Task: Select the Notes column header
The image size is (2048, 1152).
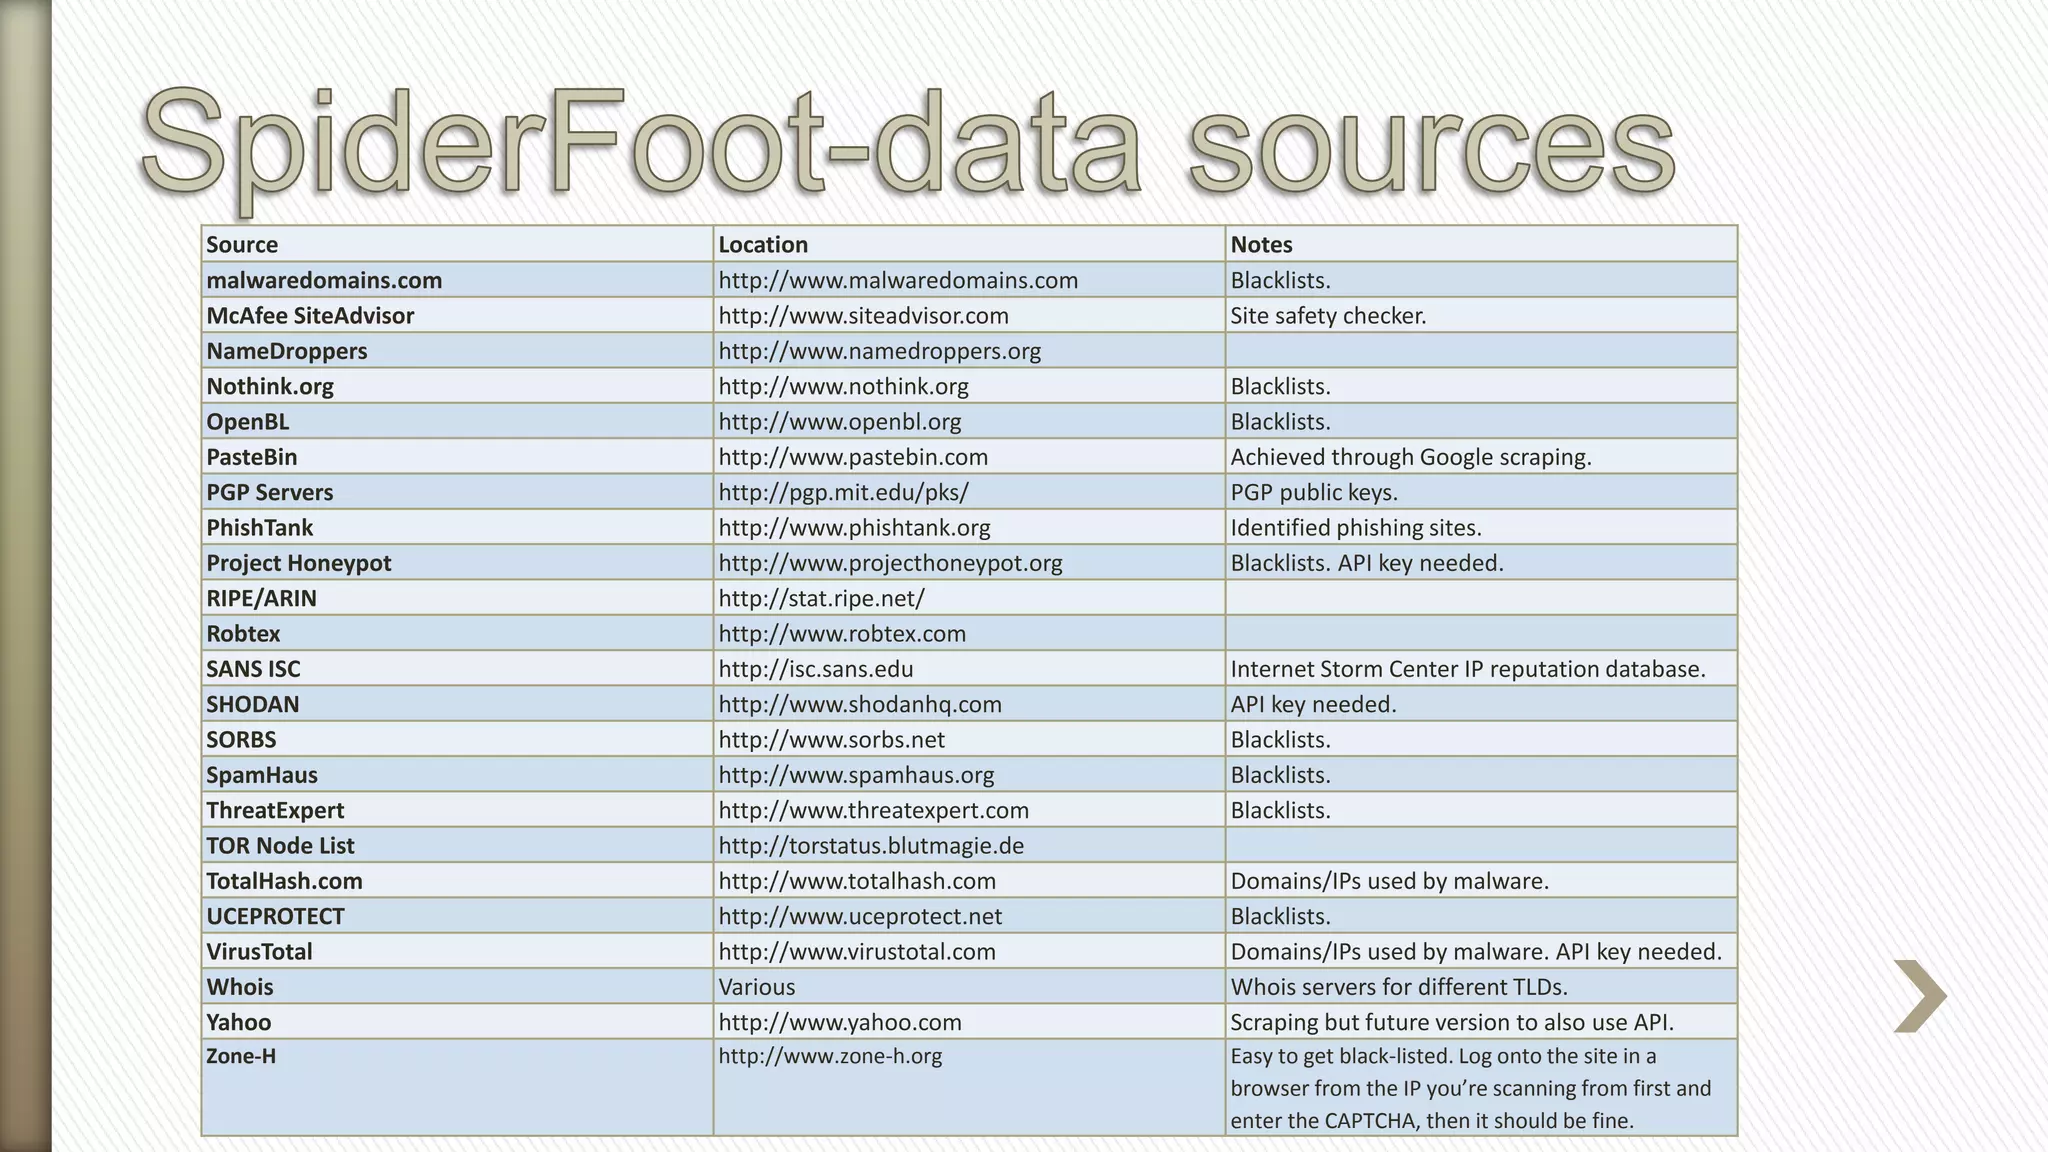Action: 1261,245
